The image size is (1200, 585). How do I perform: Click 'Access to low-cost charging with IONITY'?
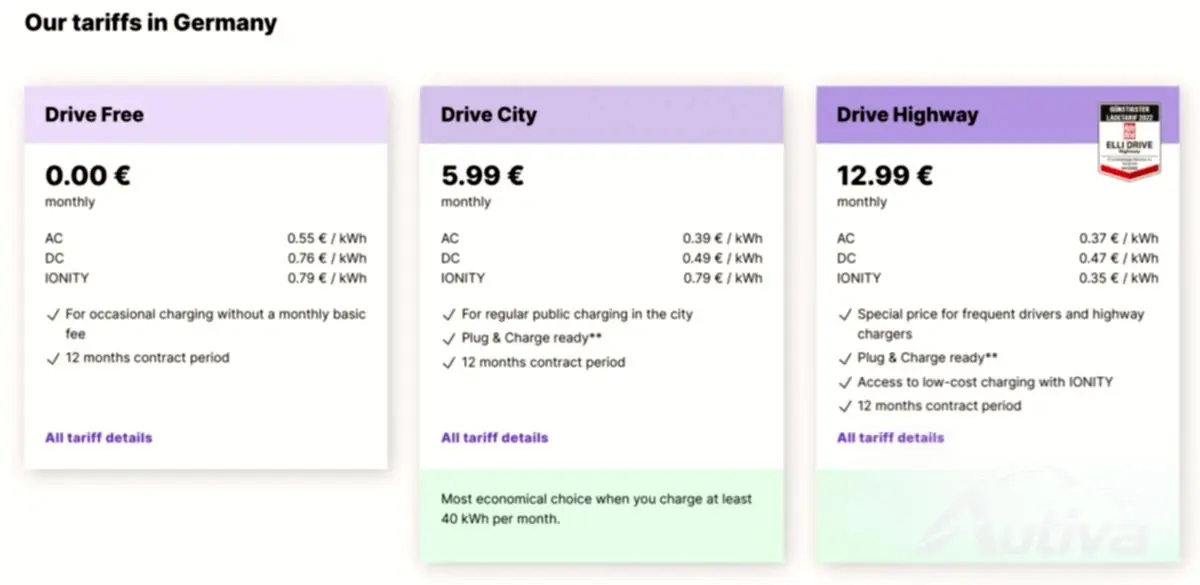tap(985, 382)
